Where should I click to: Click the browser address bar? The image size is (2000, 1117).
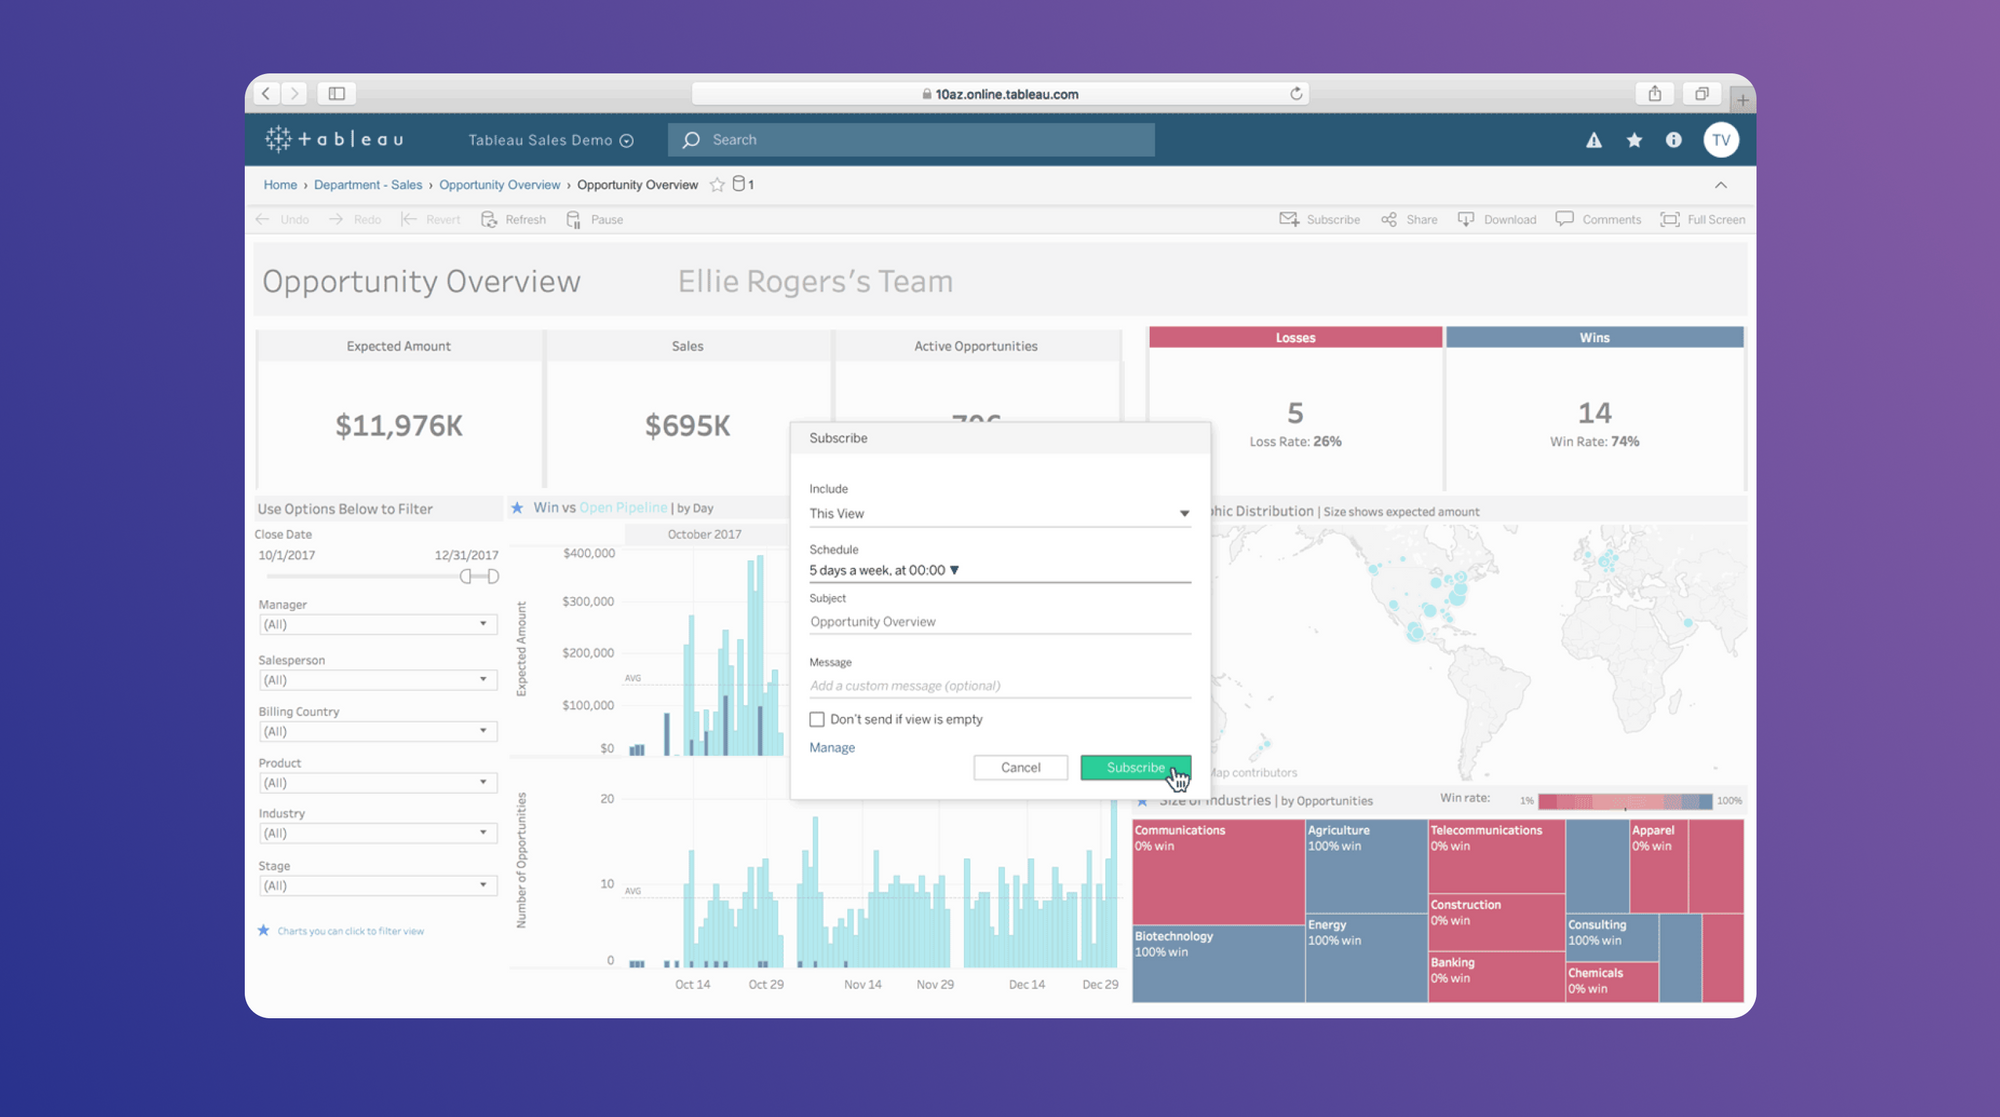(1000, 94)
